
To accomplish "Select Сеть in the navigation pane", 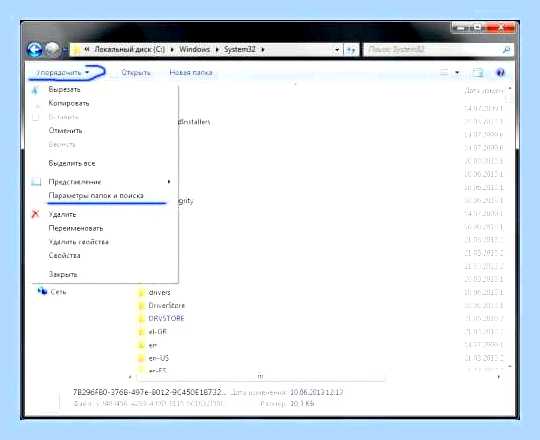I will pyautogui.click(x=58, y=292).
